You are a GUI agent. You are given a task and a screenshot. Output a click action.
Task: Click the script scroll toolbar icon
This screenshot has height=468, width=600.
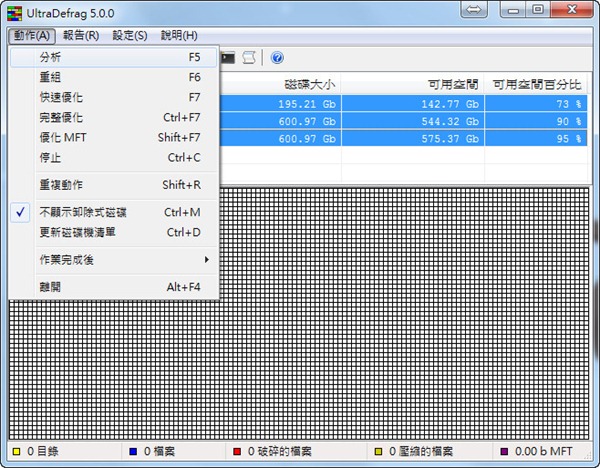pos(249,58)
